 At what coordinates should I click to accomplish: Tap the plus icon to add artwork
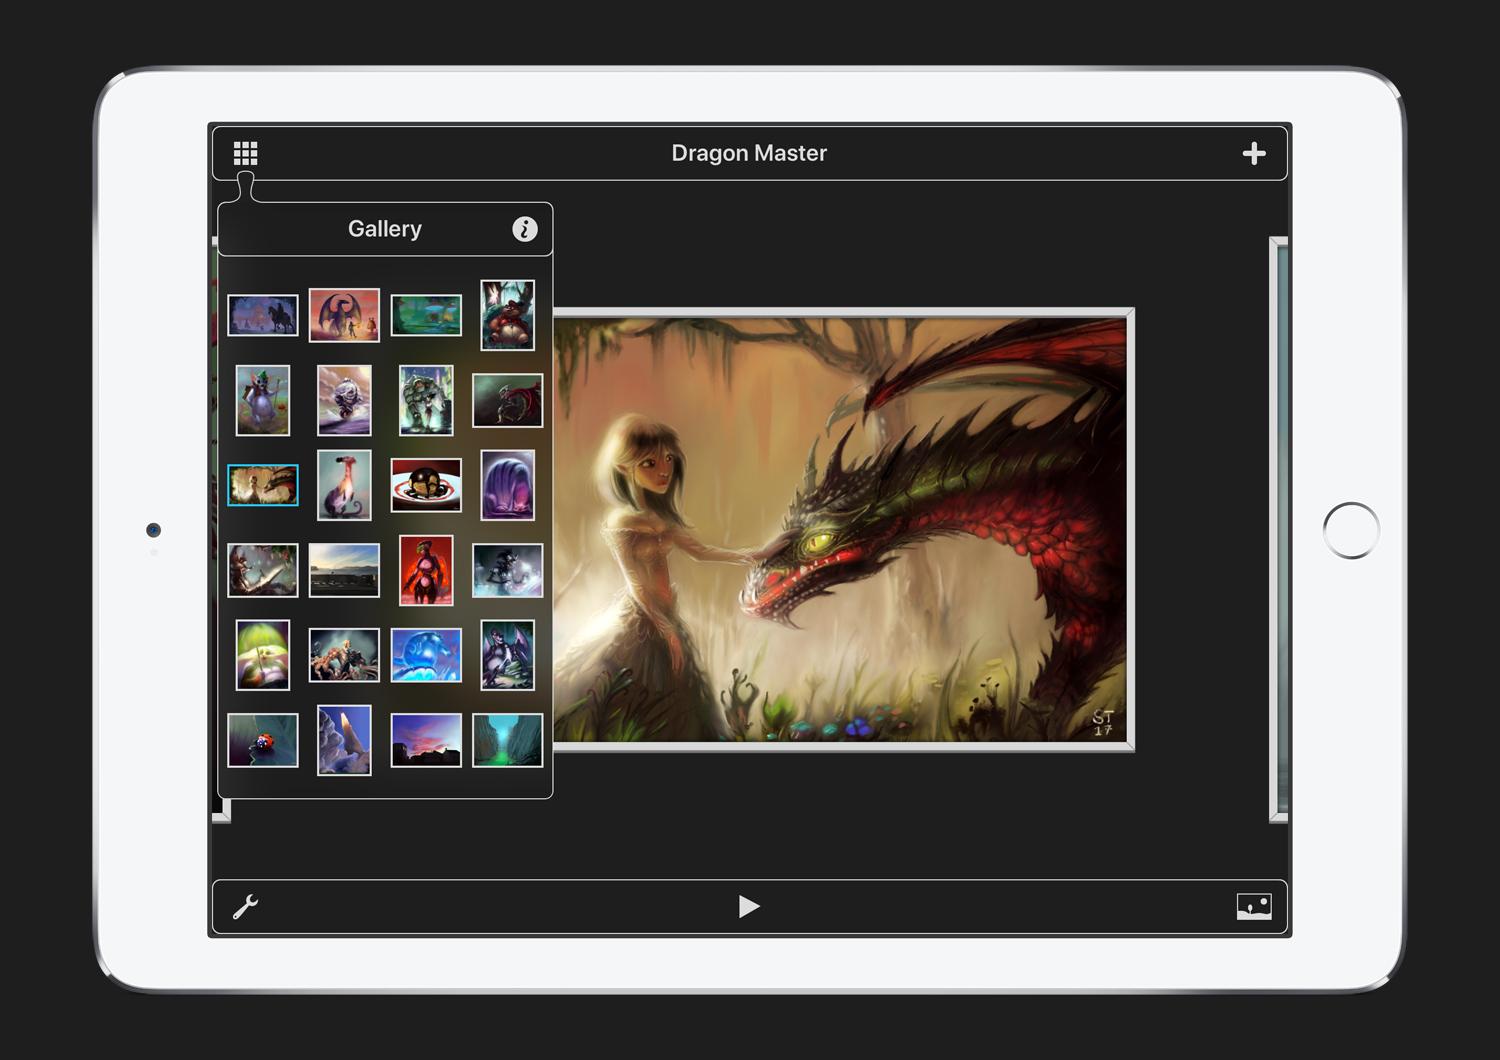pos(1254,153)
